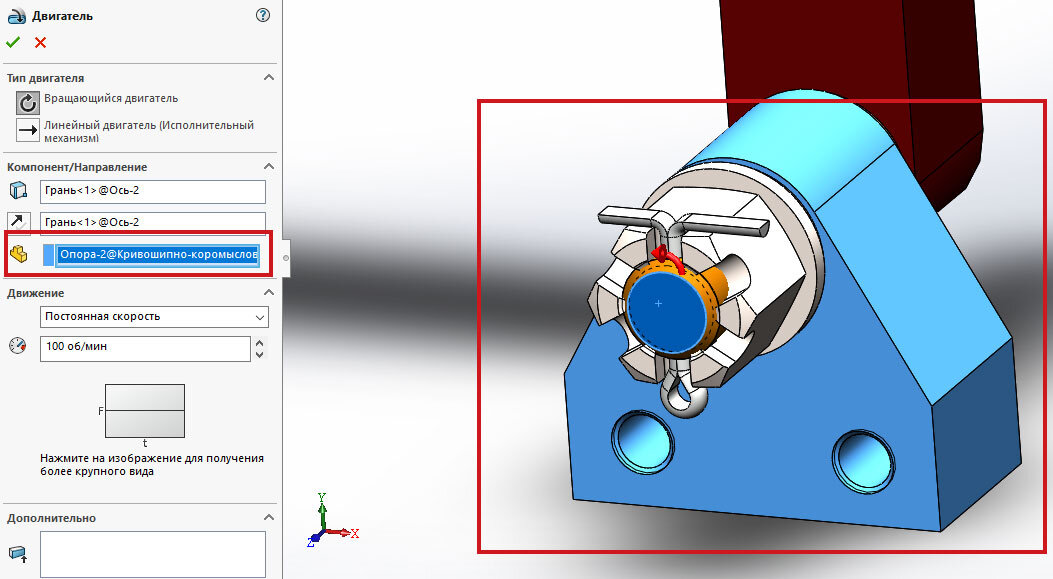Viewport: 1053px width, 579px height.
Task: Increase motor speed with the up stepper arrow
Action: [259, 343]
